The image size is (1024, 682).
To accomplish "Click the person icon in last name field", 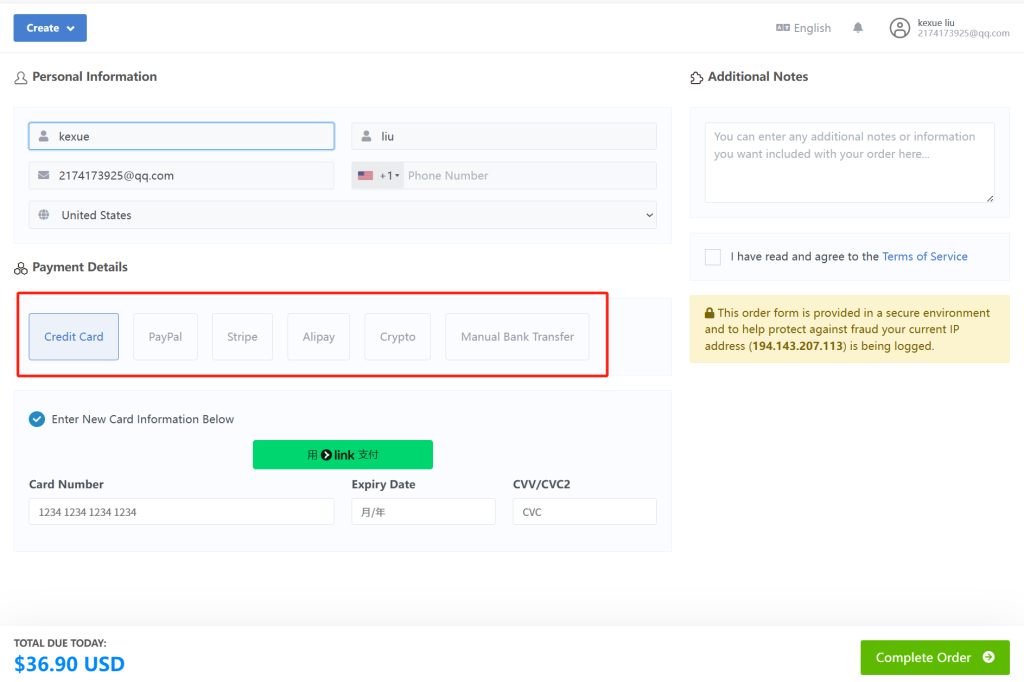I will click(366, 136).
